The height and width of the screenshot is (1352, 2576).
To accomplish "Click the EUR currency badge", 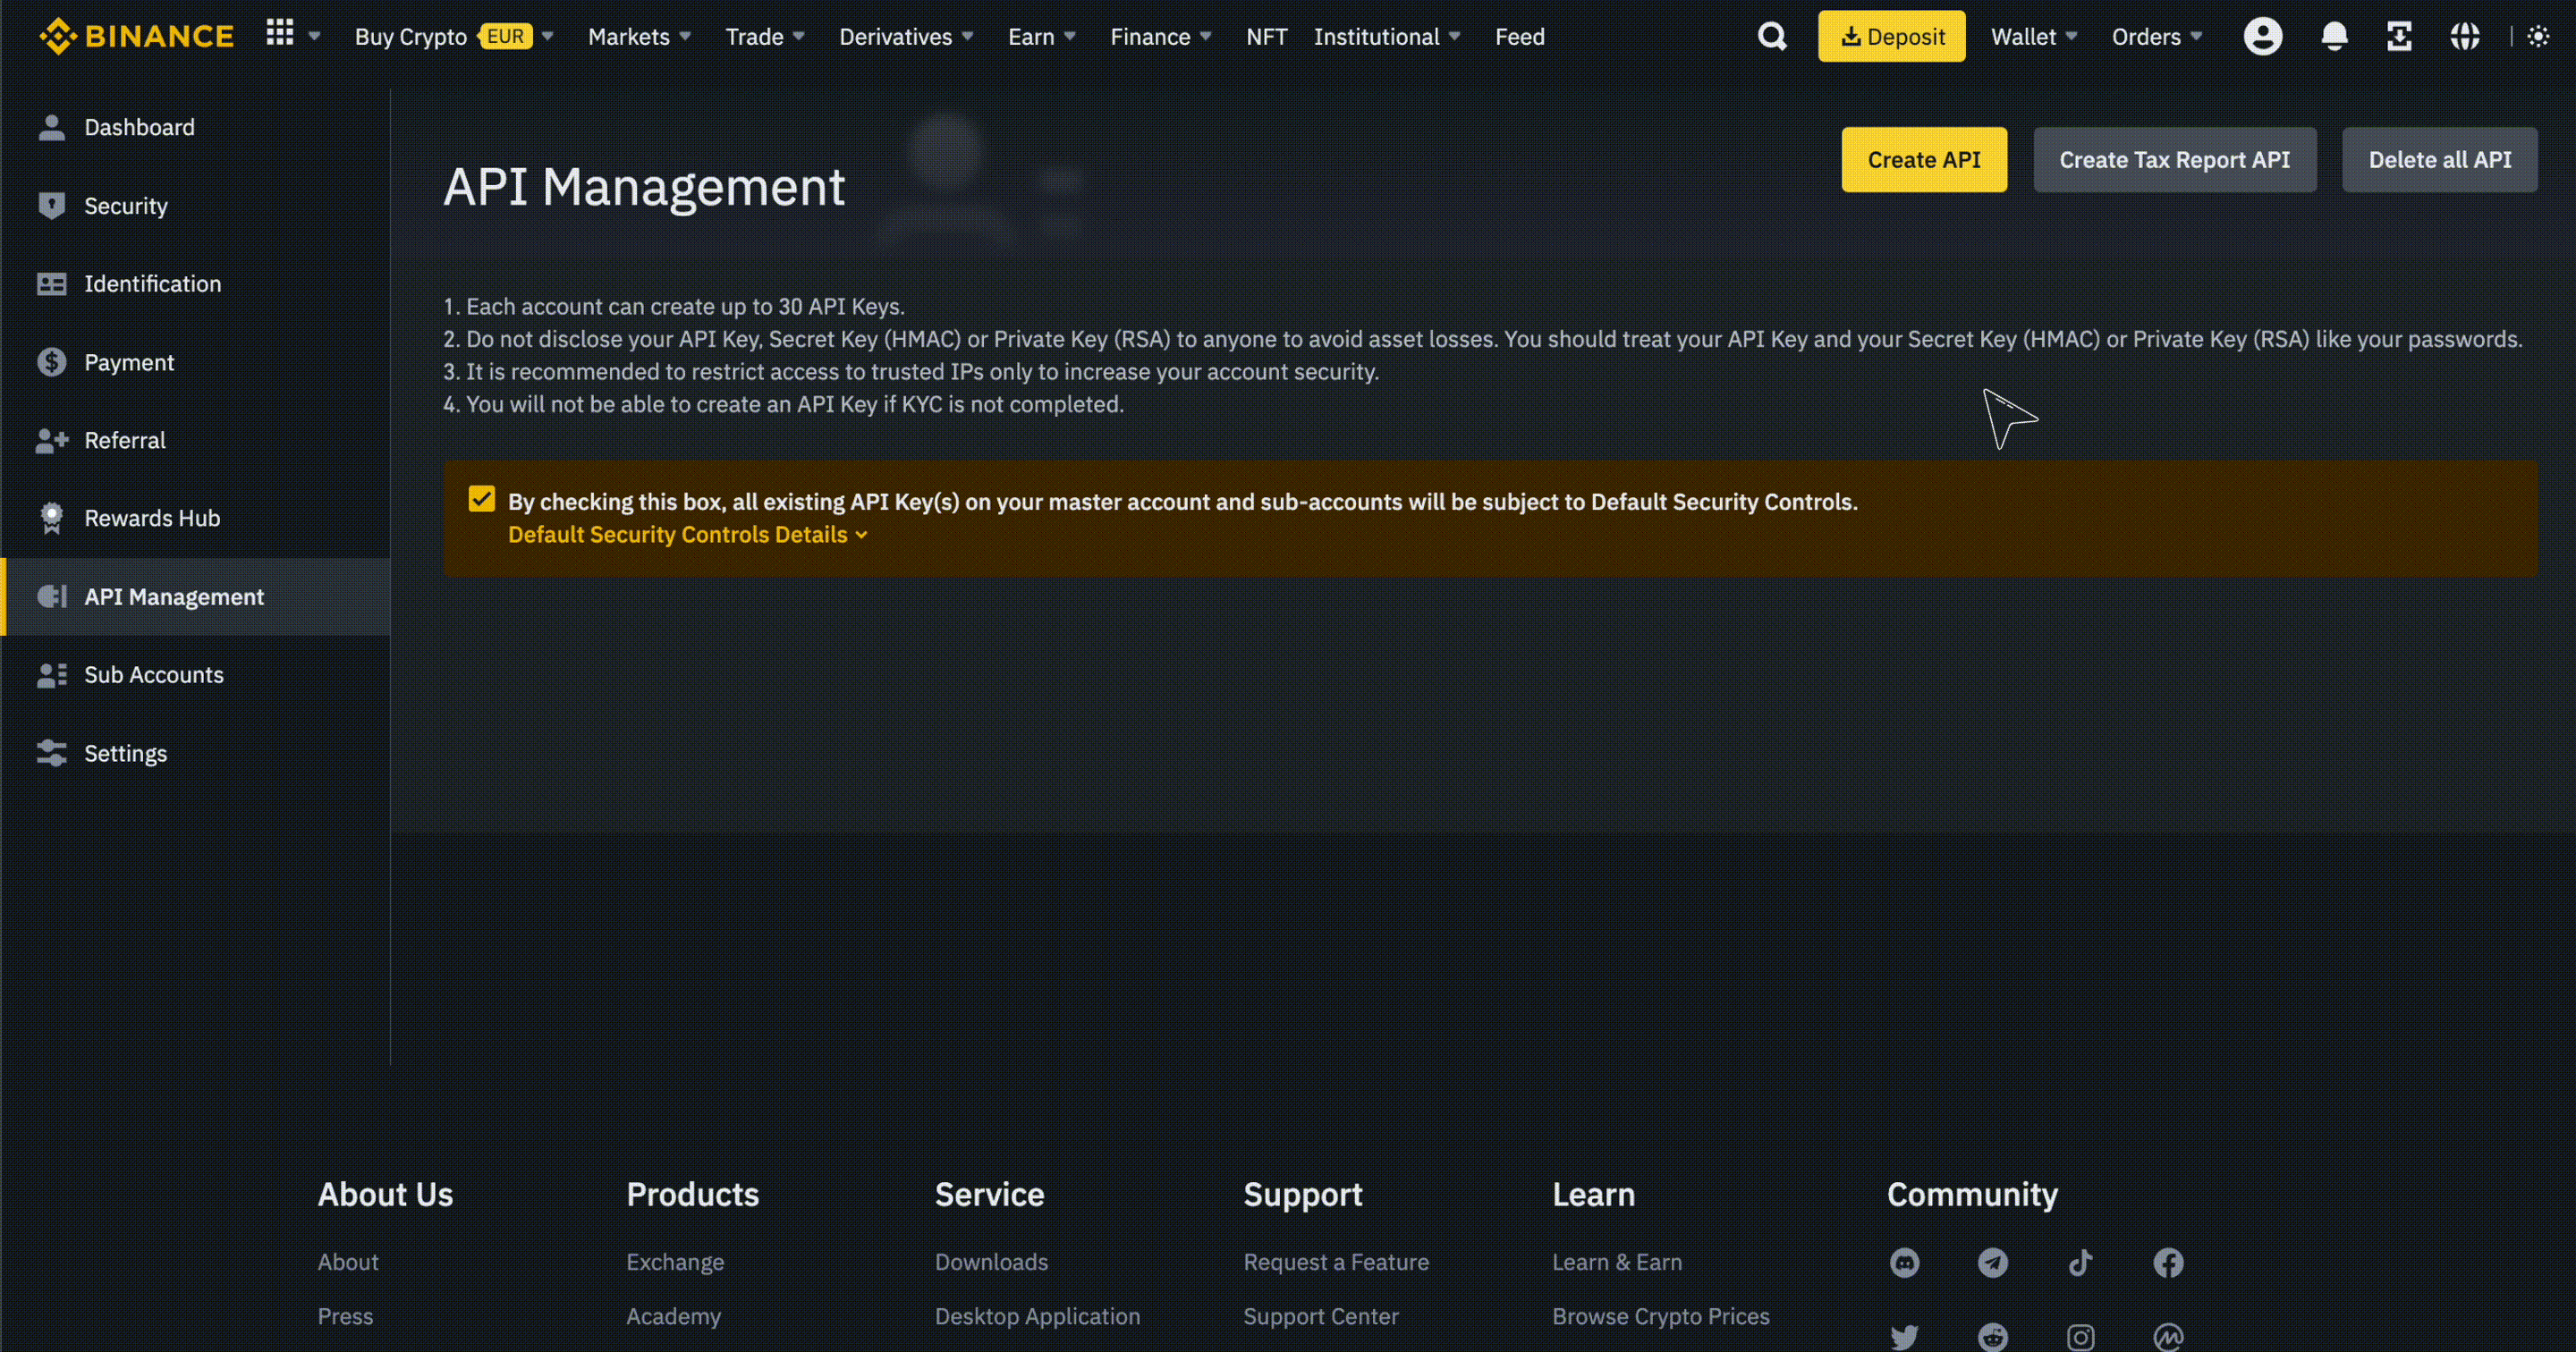I will (x=505, y=36).
